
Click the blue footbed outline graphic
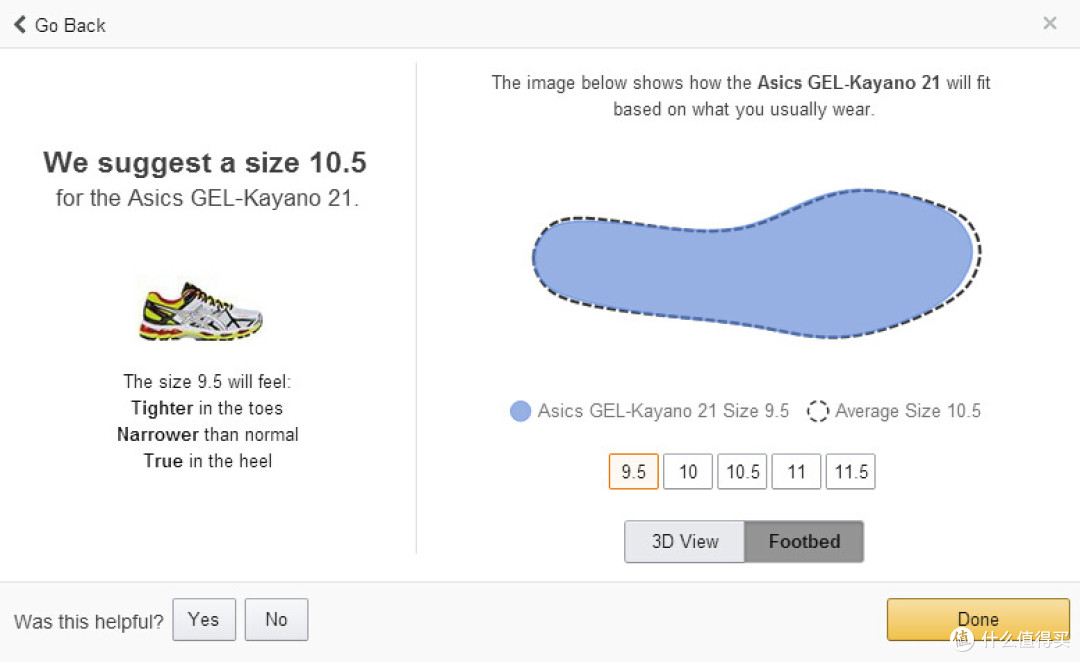pyautogui.click(x=756, y=264)
